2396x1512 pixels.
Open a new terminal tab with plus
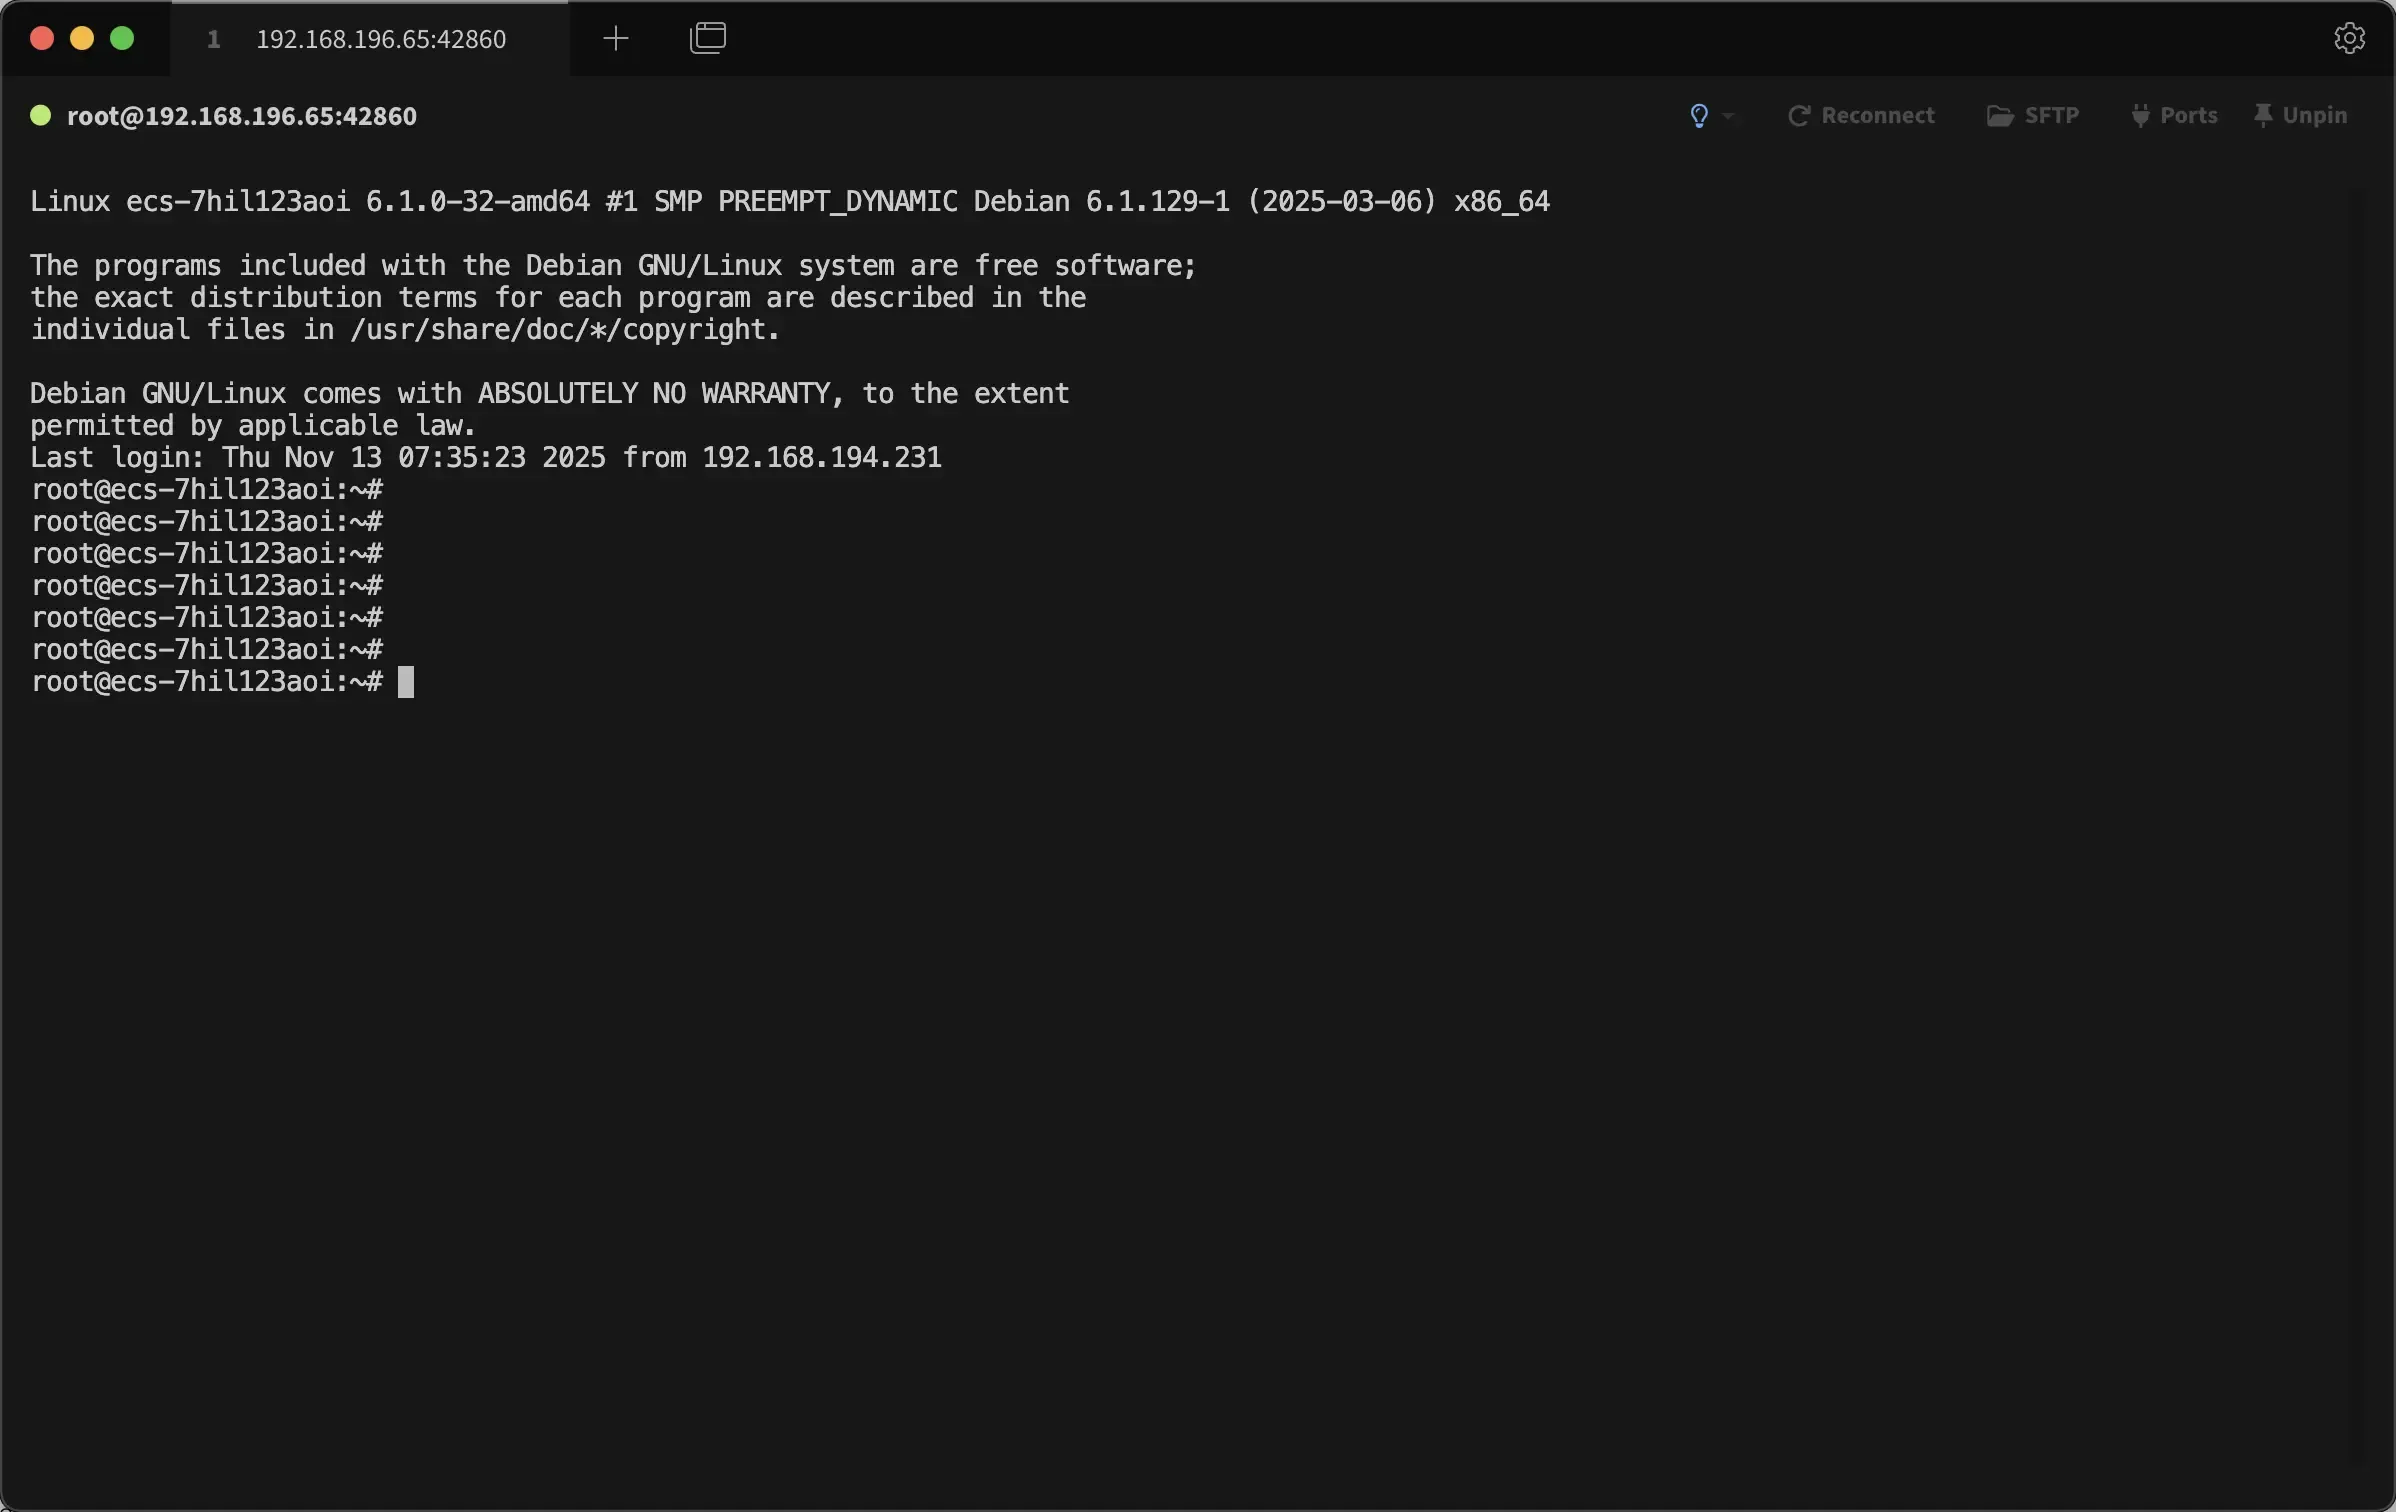[615, 38]
